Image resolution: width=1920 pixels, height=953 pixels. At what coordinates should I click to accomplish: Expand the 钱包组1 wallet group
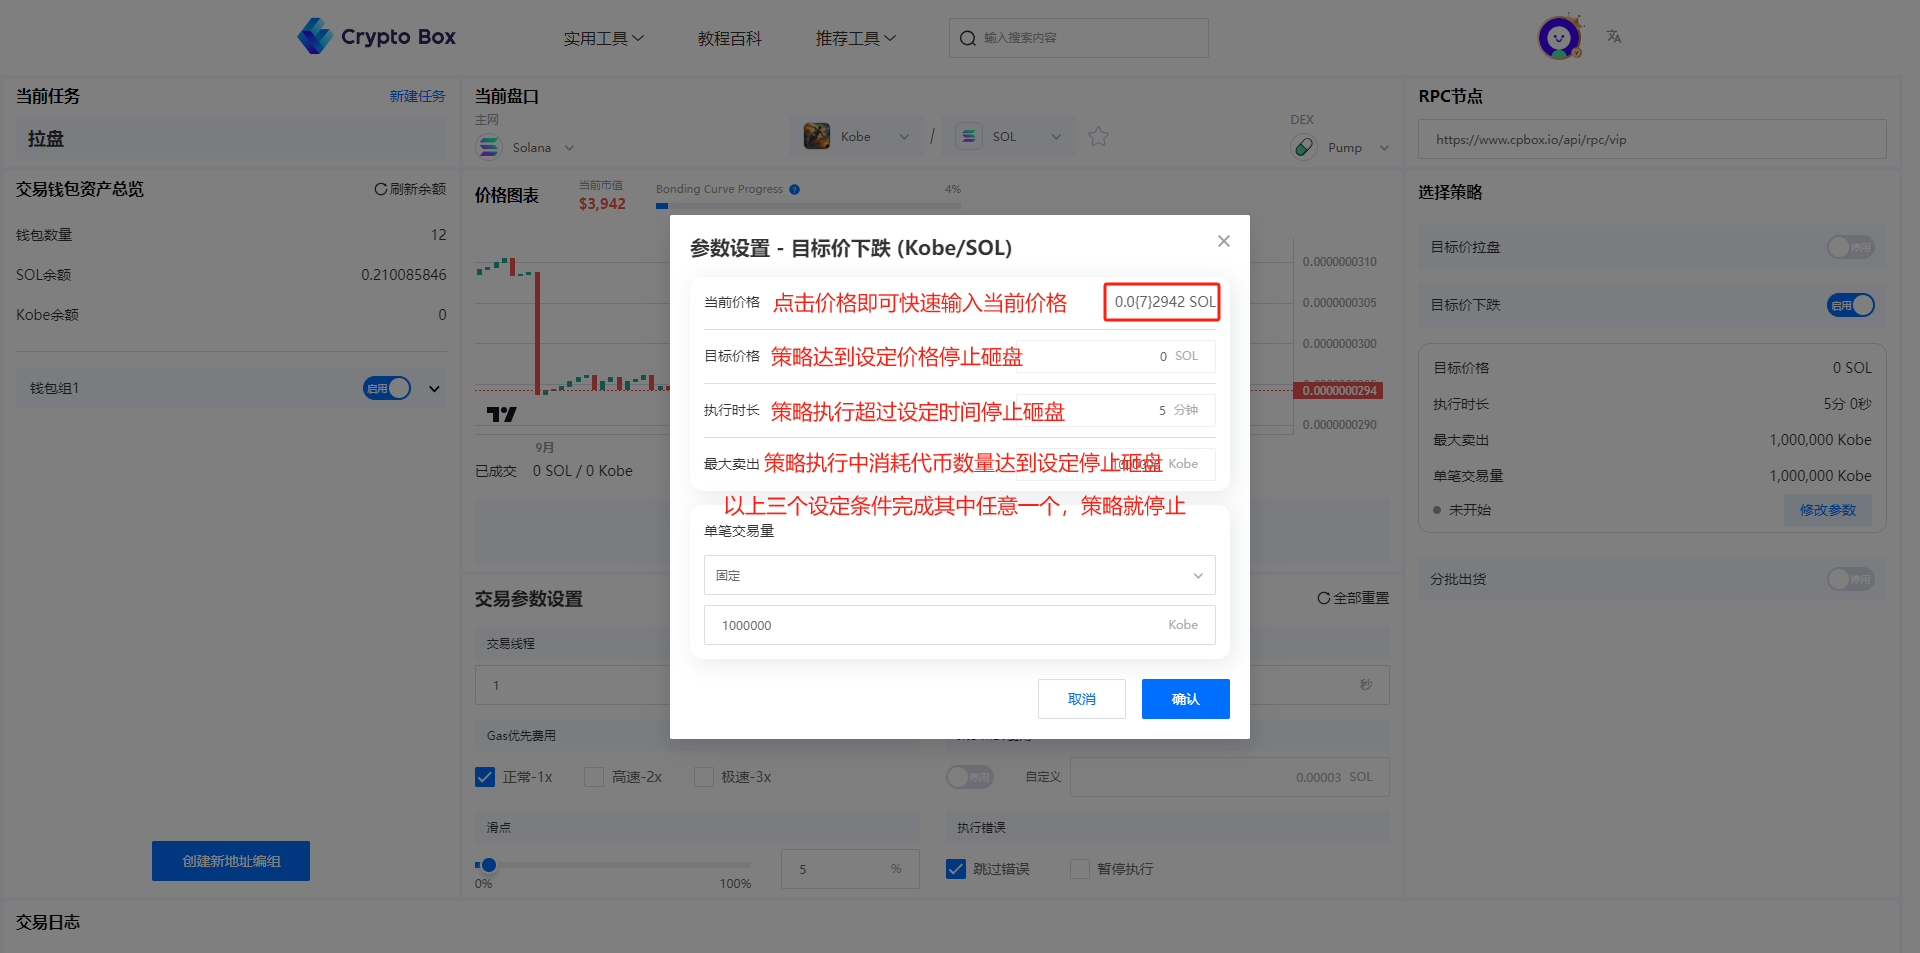pos(434,389)
